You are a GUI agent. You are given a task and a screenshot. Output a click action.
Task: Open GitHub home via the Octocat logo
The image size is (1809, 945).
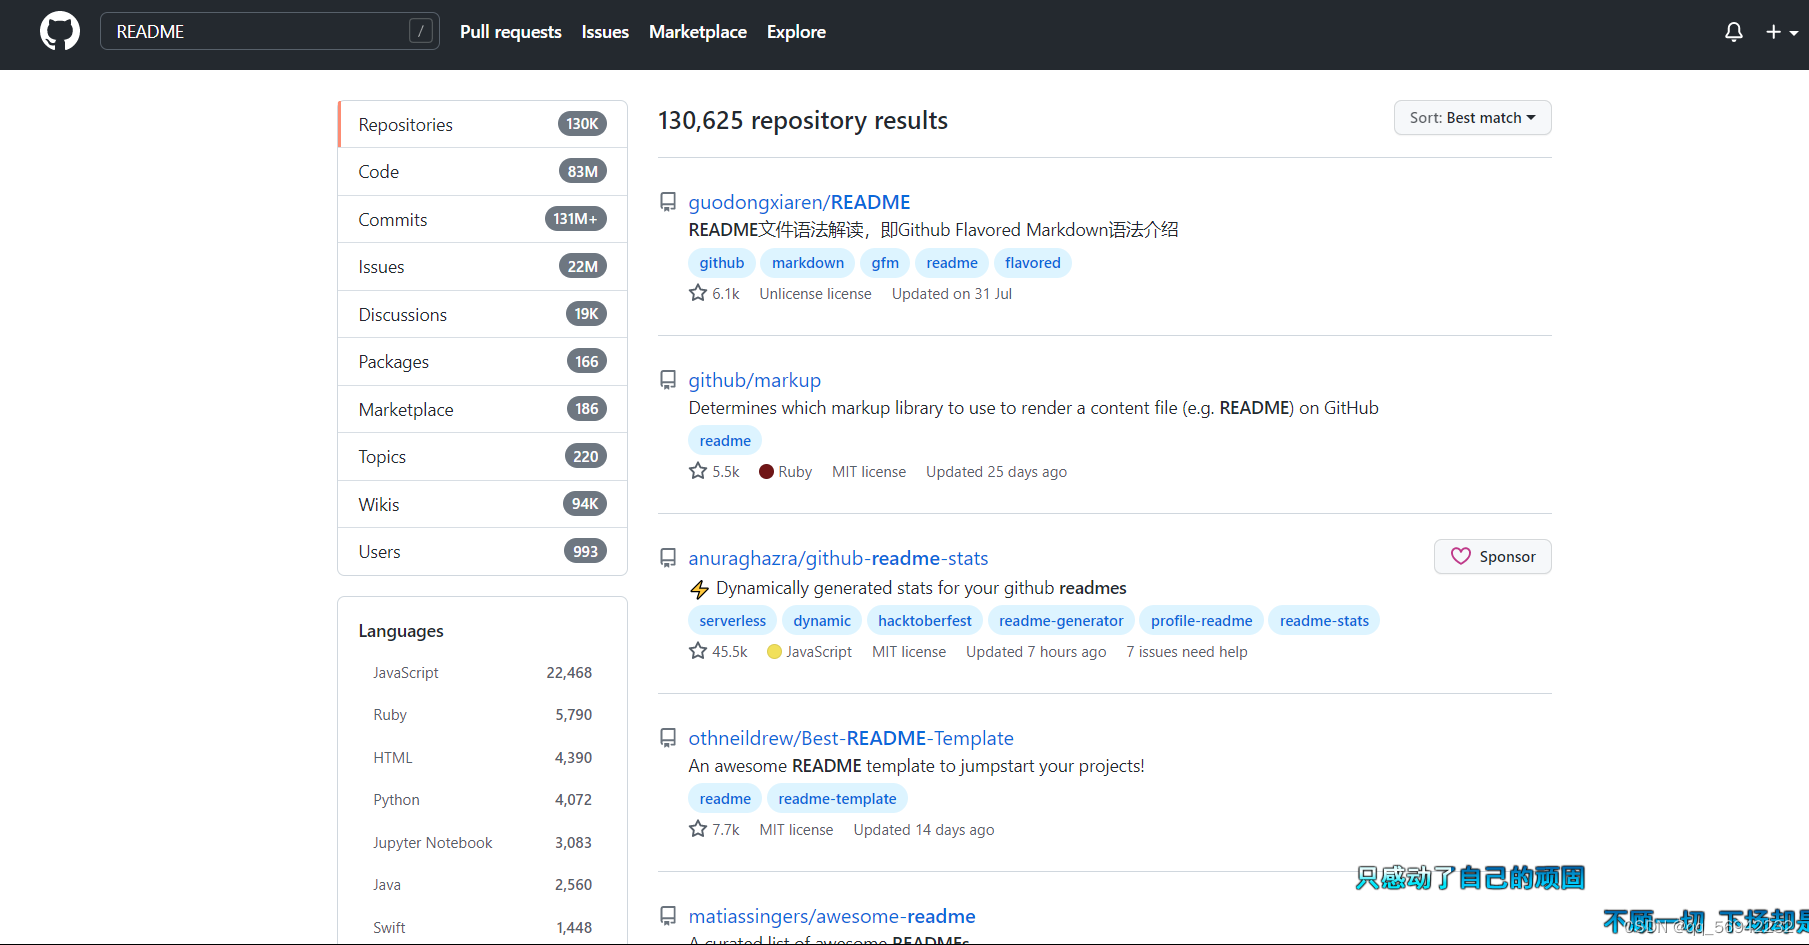60,32
